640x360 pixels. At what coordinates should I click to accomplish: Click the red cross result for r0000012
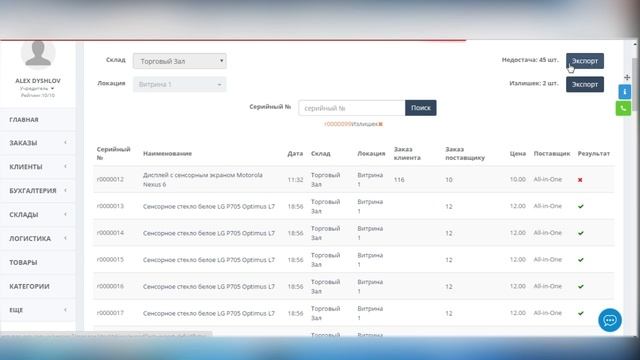[x=580, y=180]
